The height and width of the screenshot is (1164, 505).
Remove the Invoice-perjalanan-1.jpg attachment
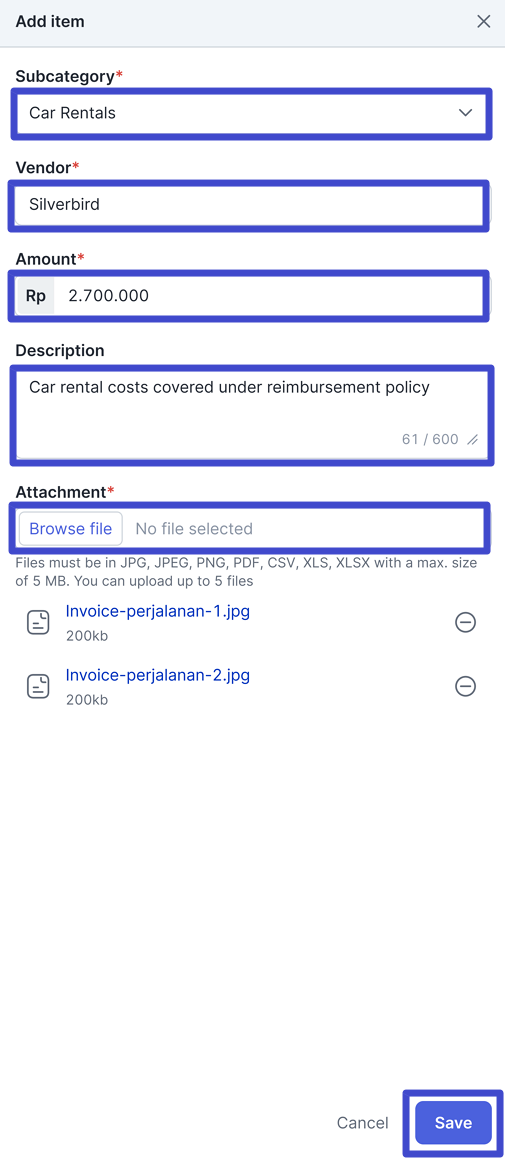tap(465, 623)
